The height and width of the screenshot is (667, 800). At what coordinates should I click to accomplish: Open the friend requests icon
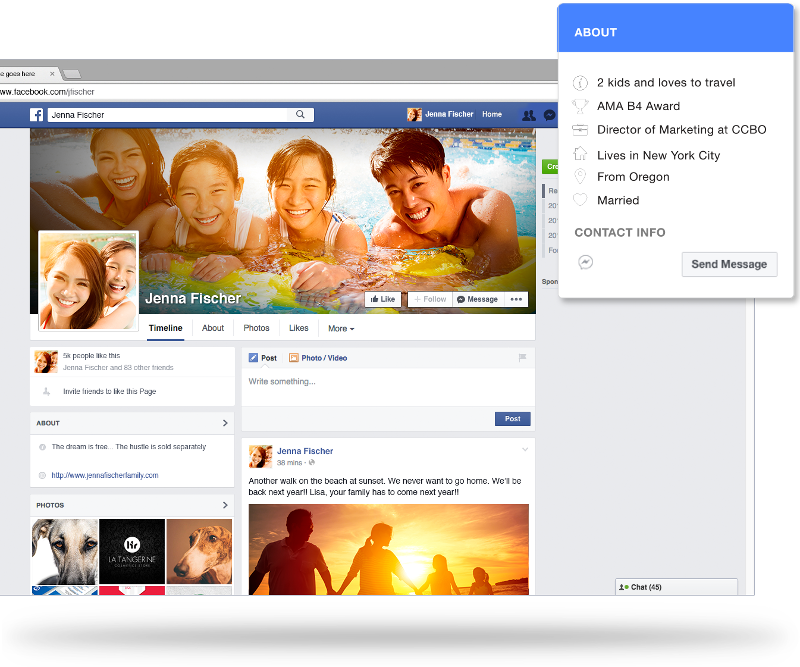529,115
